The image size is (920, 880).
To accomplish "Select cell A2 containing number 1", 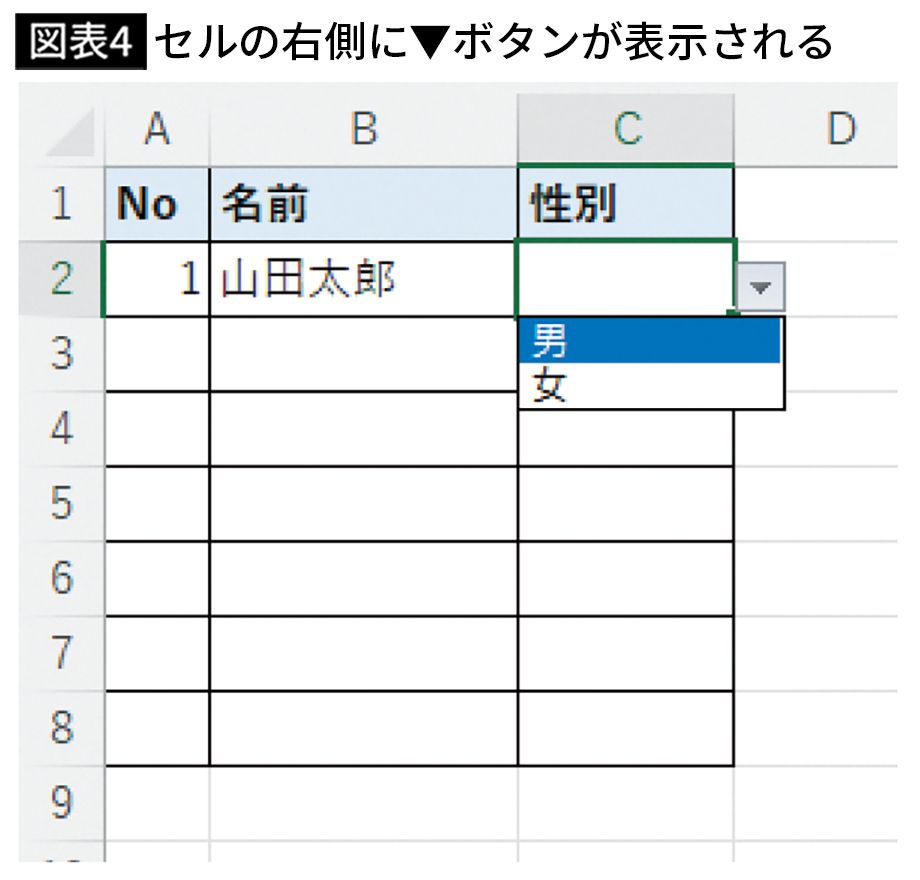I will [x=157, y=279].
